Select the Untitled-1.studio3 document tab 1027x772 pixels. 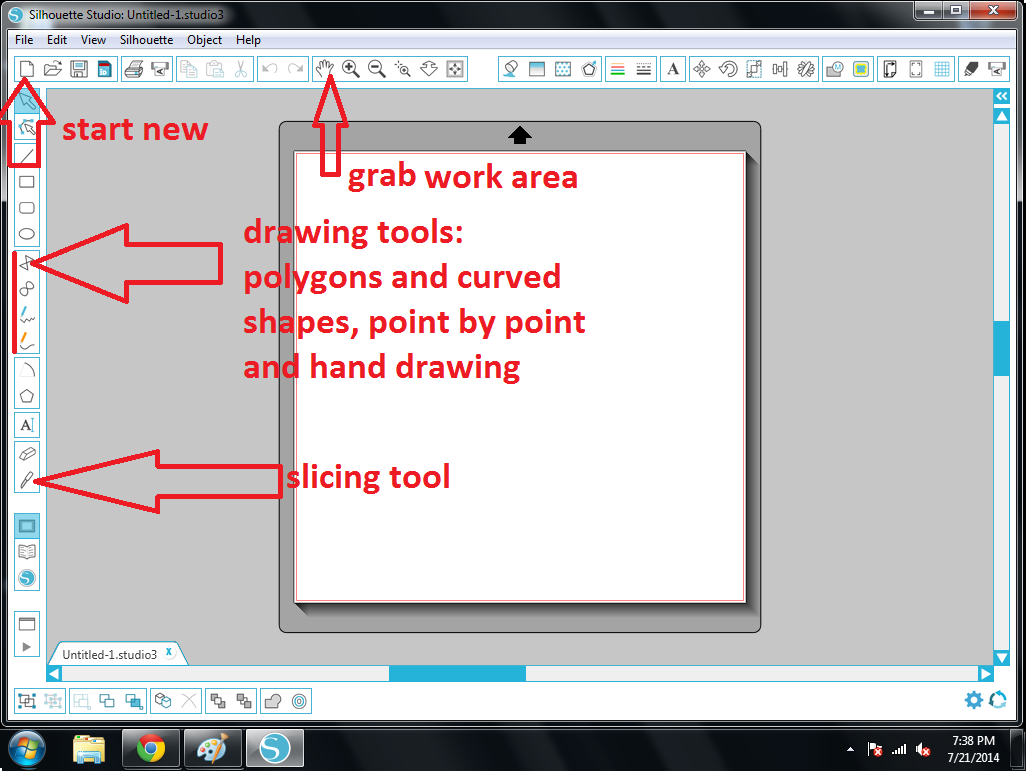tap(109, 654)
